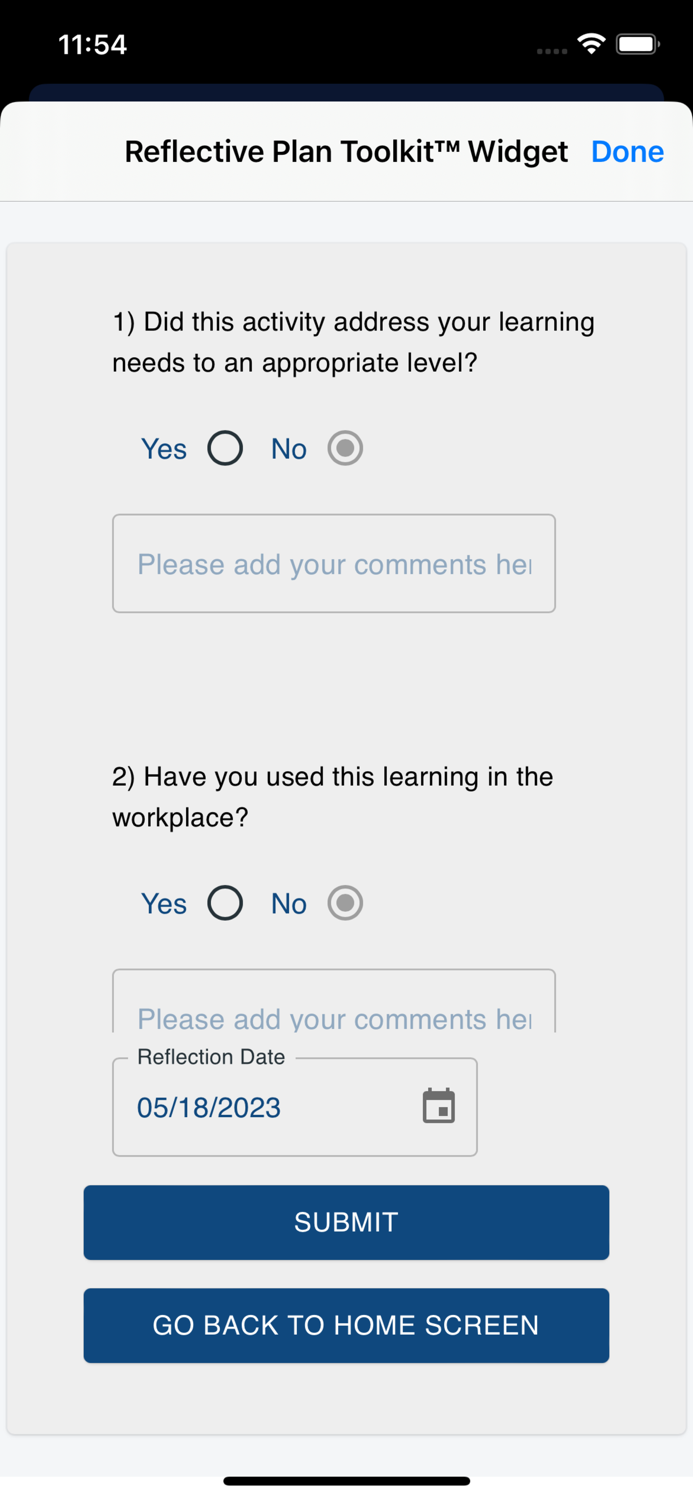Tap the Wi-Fi status icon
This screenshot has height=1500, width=693.
coord(590,43)
